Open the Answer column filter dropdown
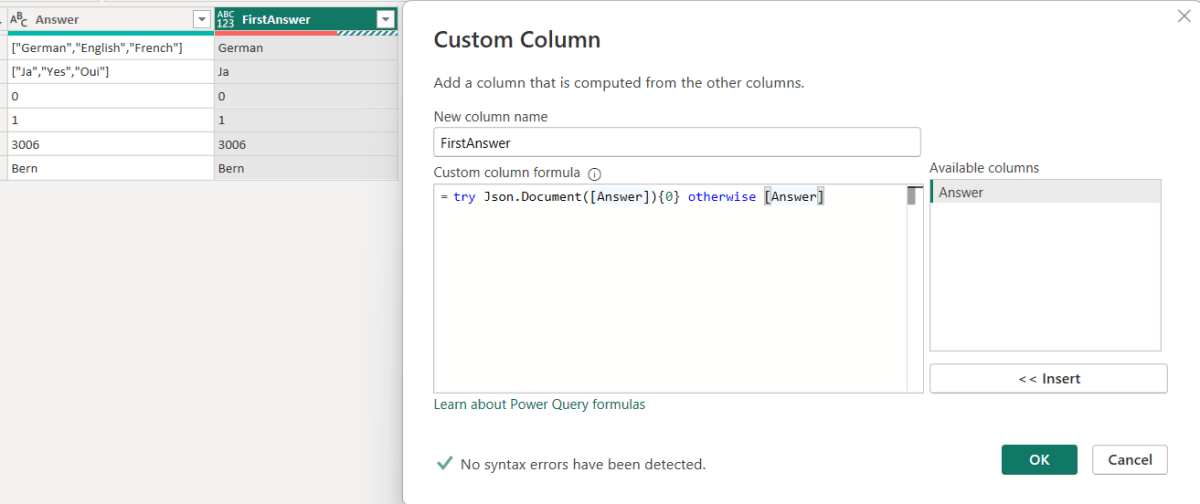The width and height of the screenshot is (1200, 504). [x=203, y=19]
